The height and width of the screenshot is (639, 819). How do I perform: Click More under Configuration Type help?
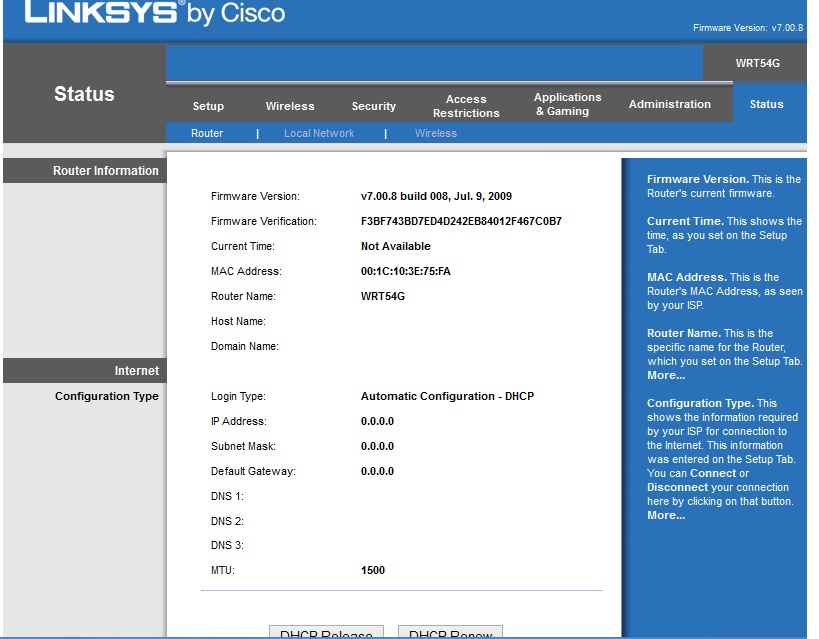(665, 515)
